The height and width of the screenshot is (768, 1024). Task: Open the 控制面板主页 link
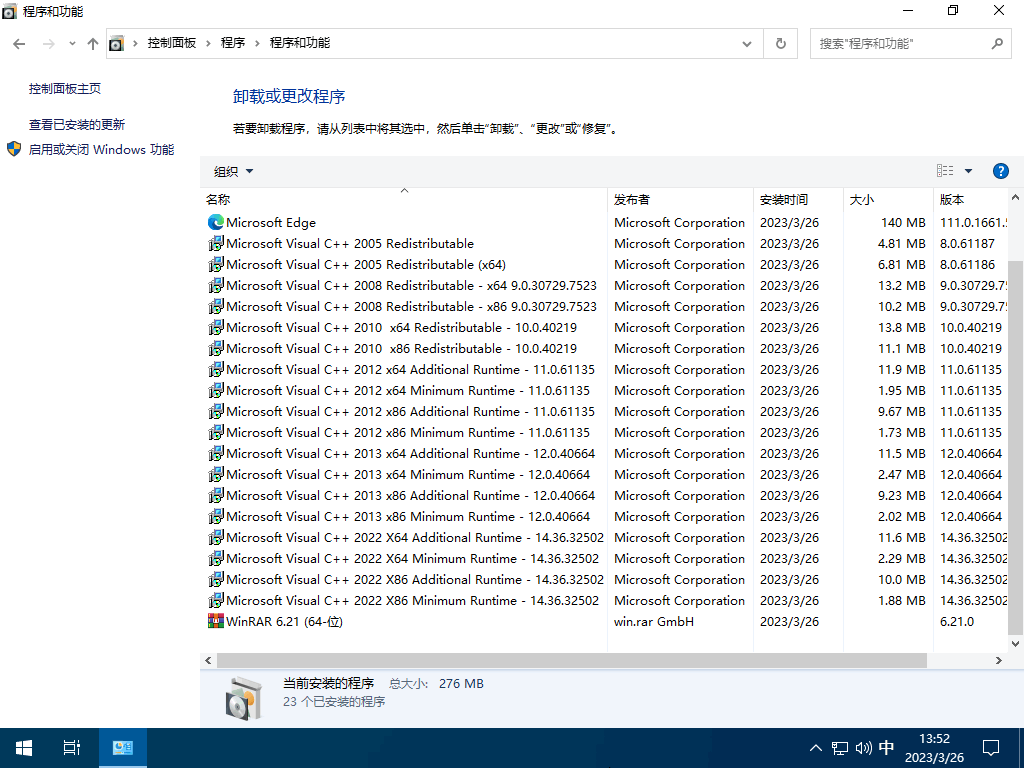pos(65,88)
